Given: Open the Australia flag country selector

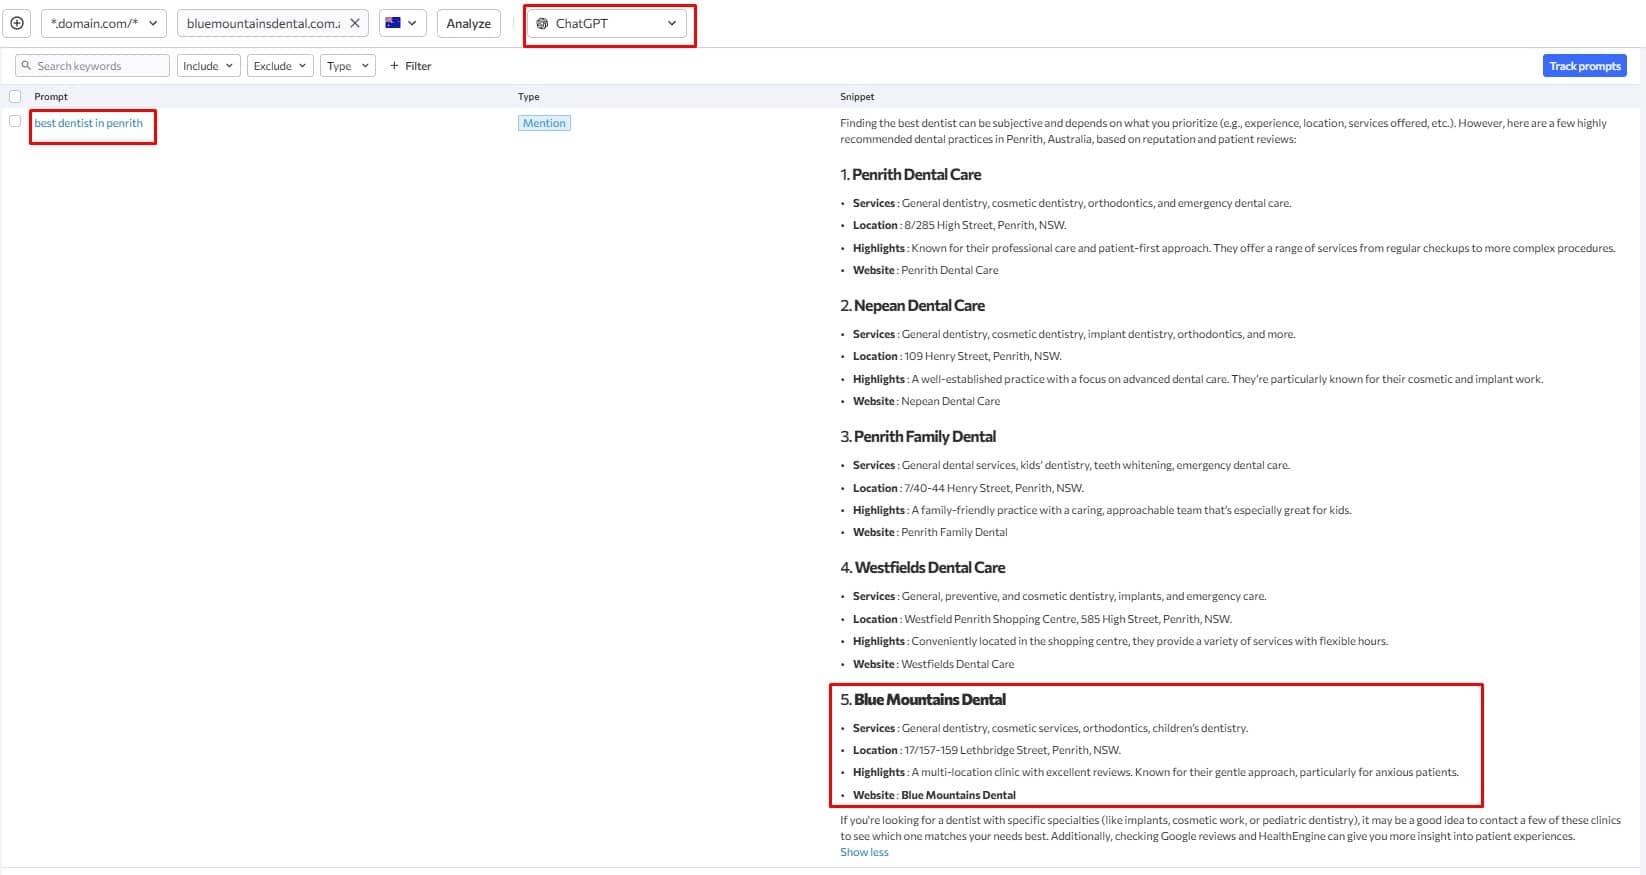Looking at the screenshot, I should tap(402, 23).
